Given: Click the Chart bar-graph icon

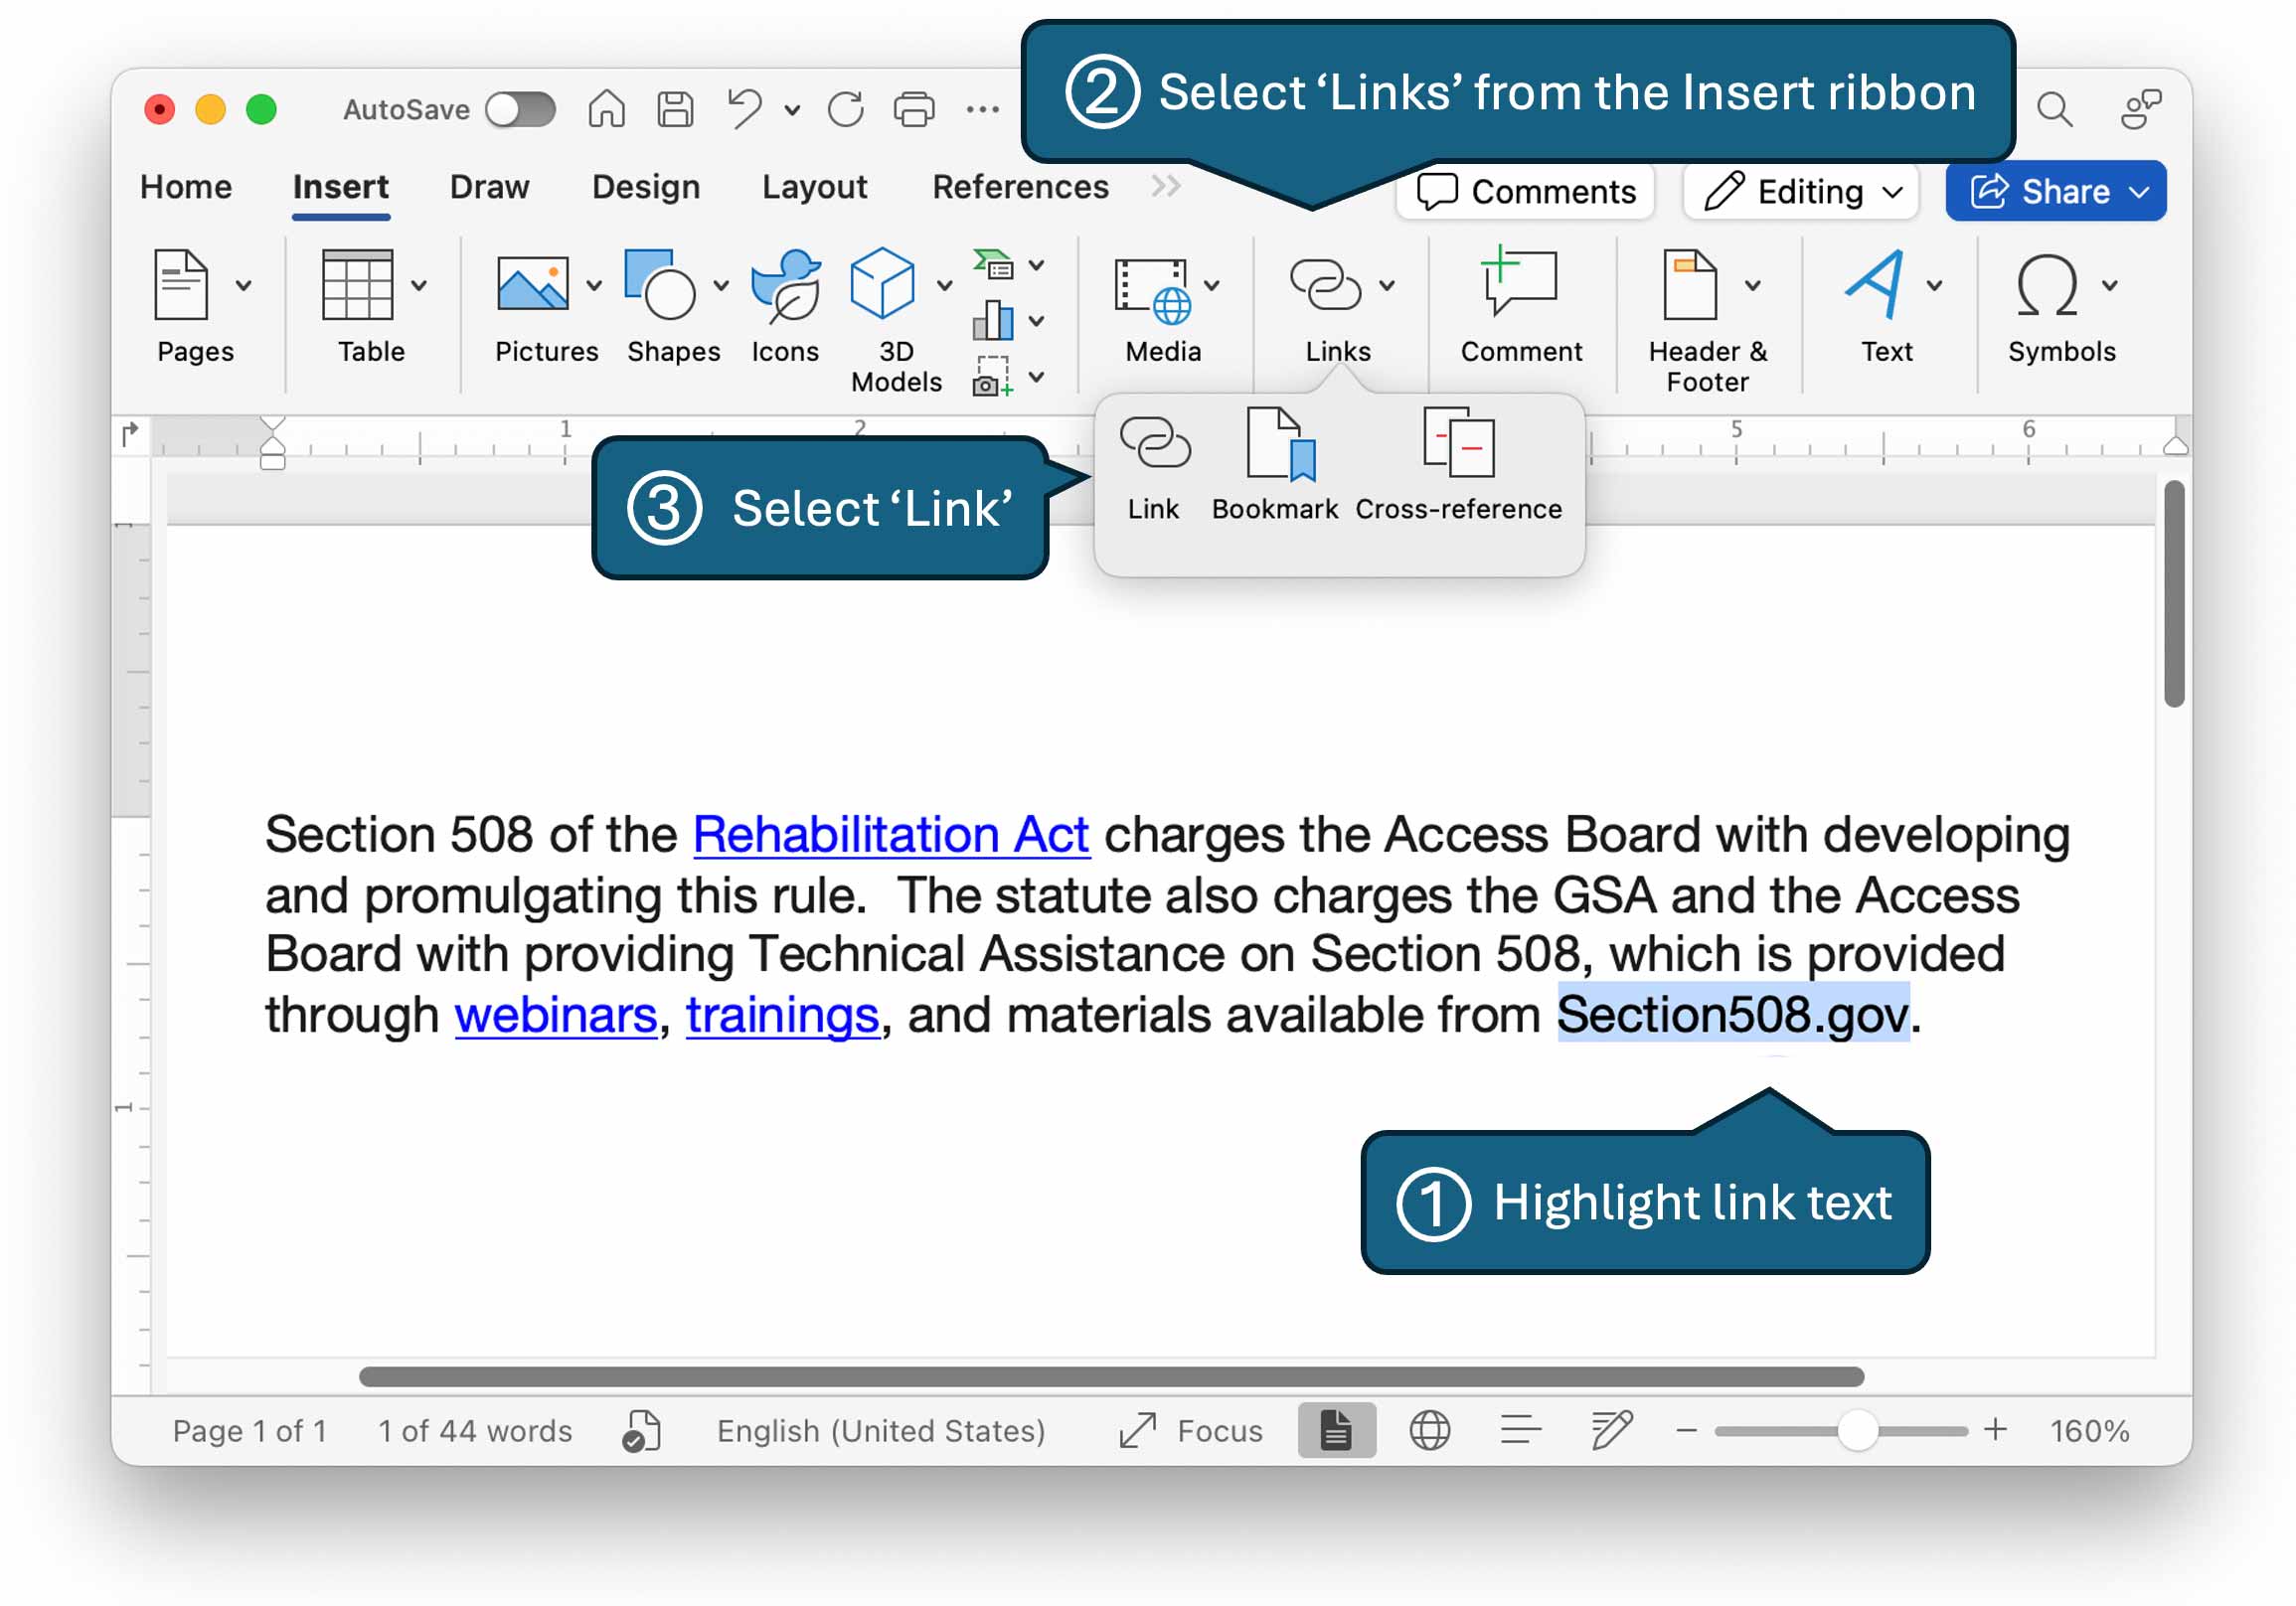Looking at the screenshot, I should point(993,321).
